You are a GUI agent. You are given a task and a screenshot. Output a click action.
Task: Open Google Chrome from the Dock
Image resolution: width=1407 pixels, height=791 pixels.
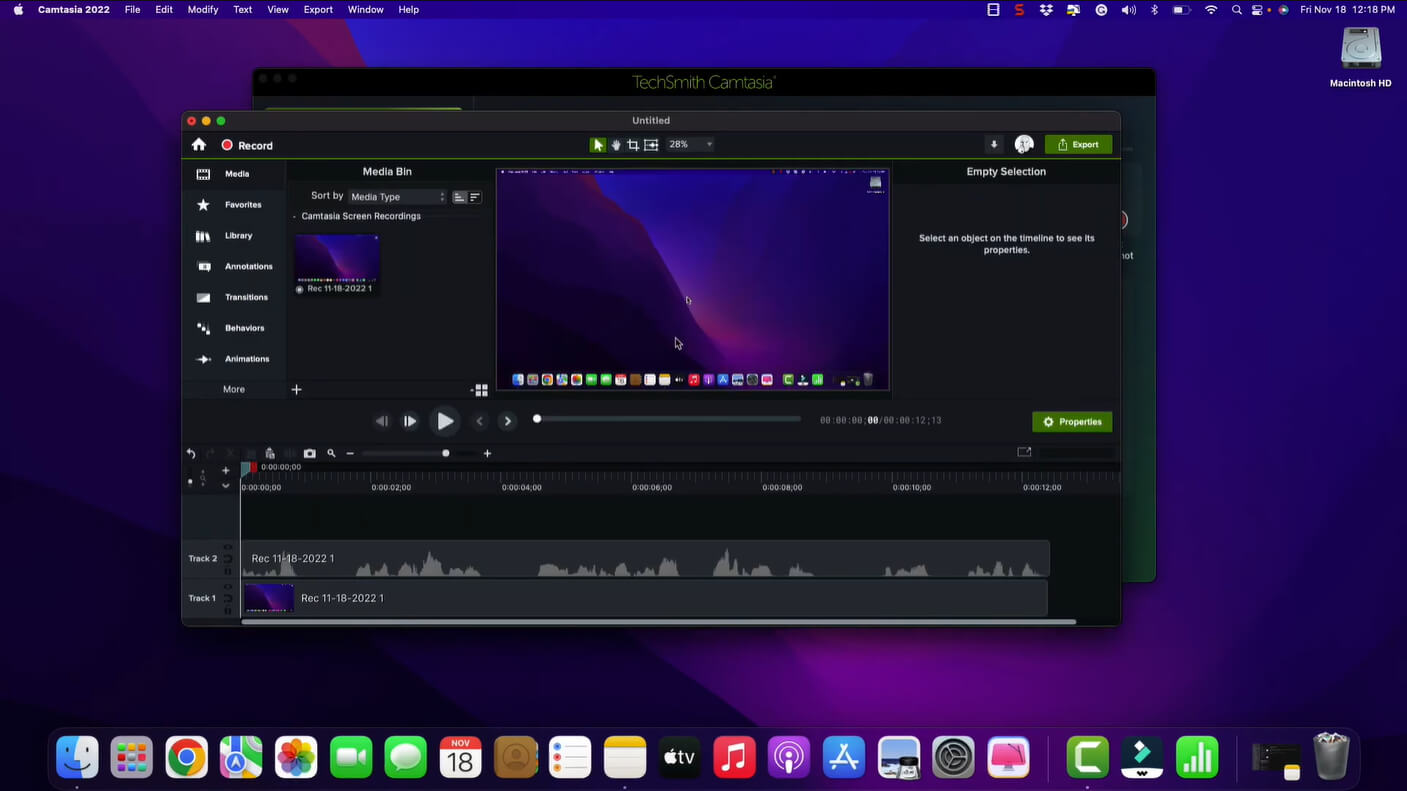coord(186,757)
